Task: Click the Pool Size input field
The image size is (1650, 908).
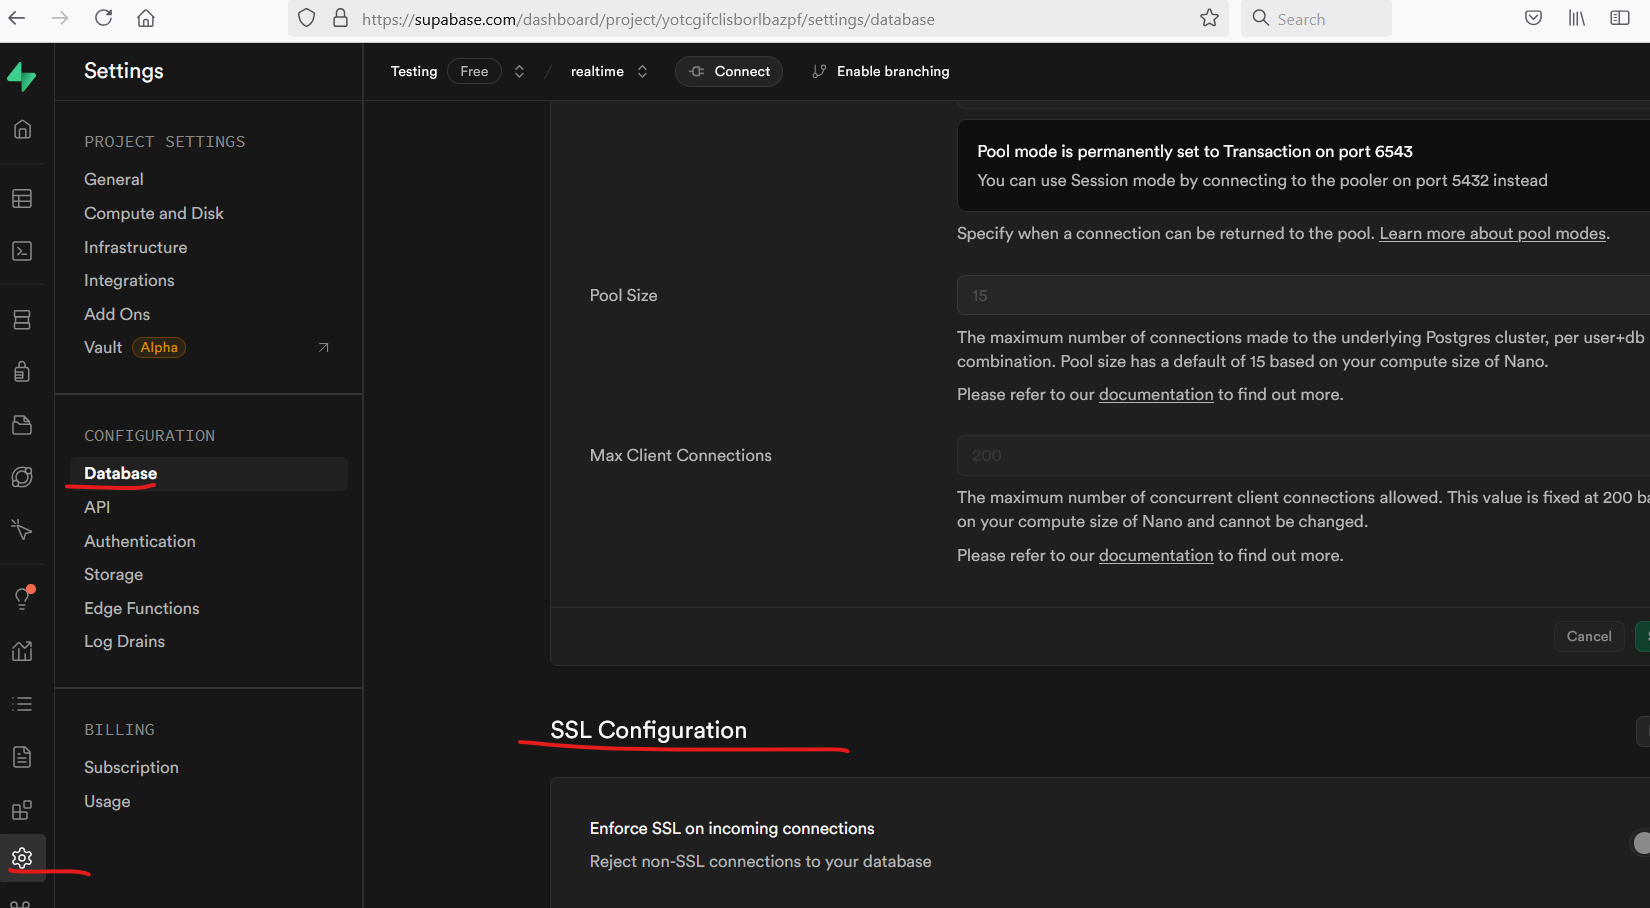Action: click(x=1303, y=295)
